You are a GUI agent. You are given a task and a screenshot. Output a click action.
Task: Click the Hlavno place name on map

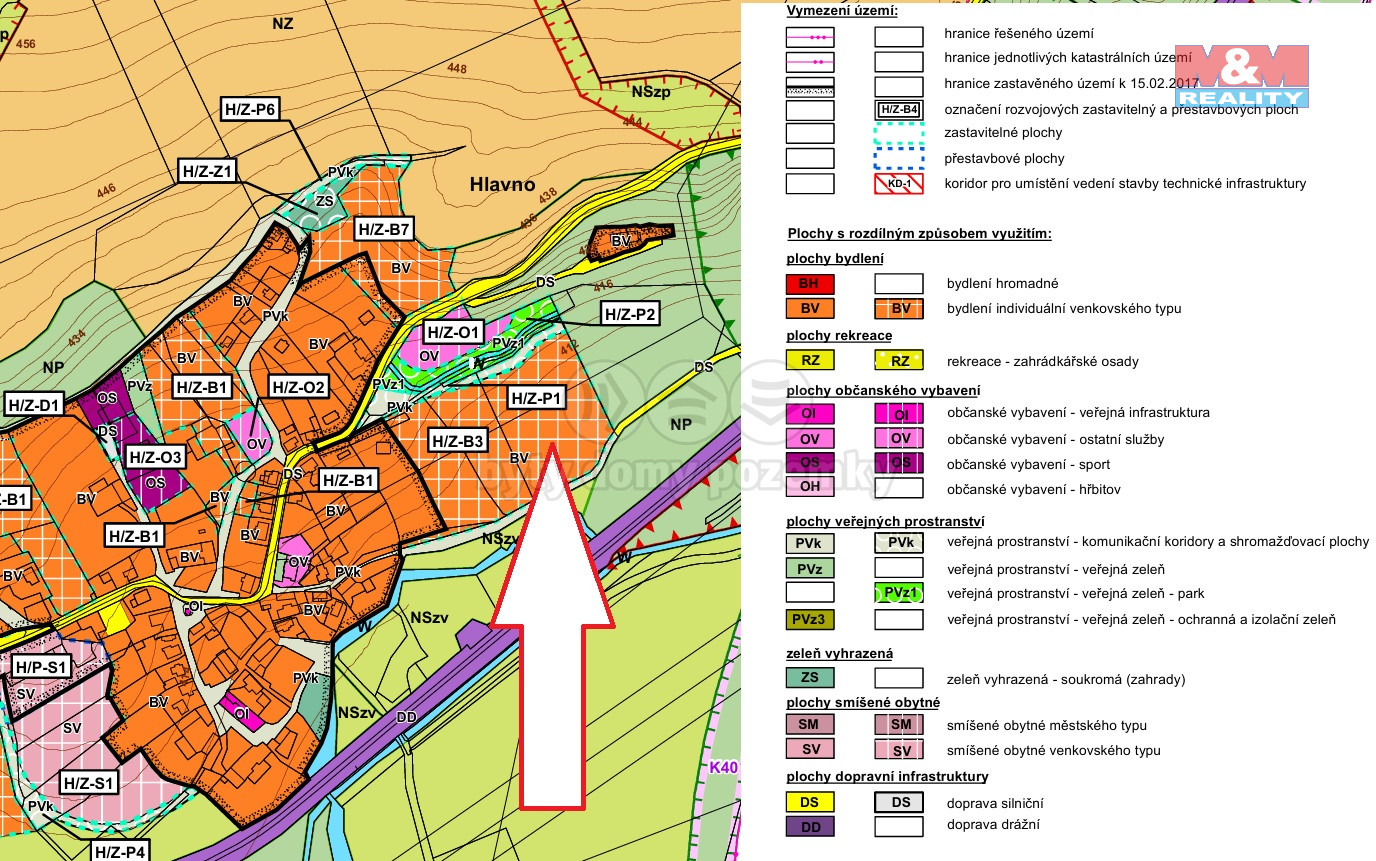click(502, 186)
